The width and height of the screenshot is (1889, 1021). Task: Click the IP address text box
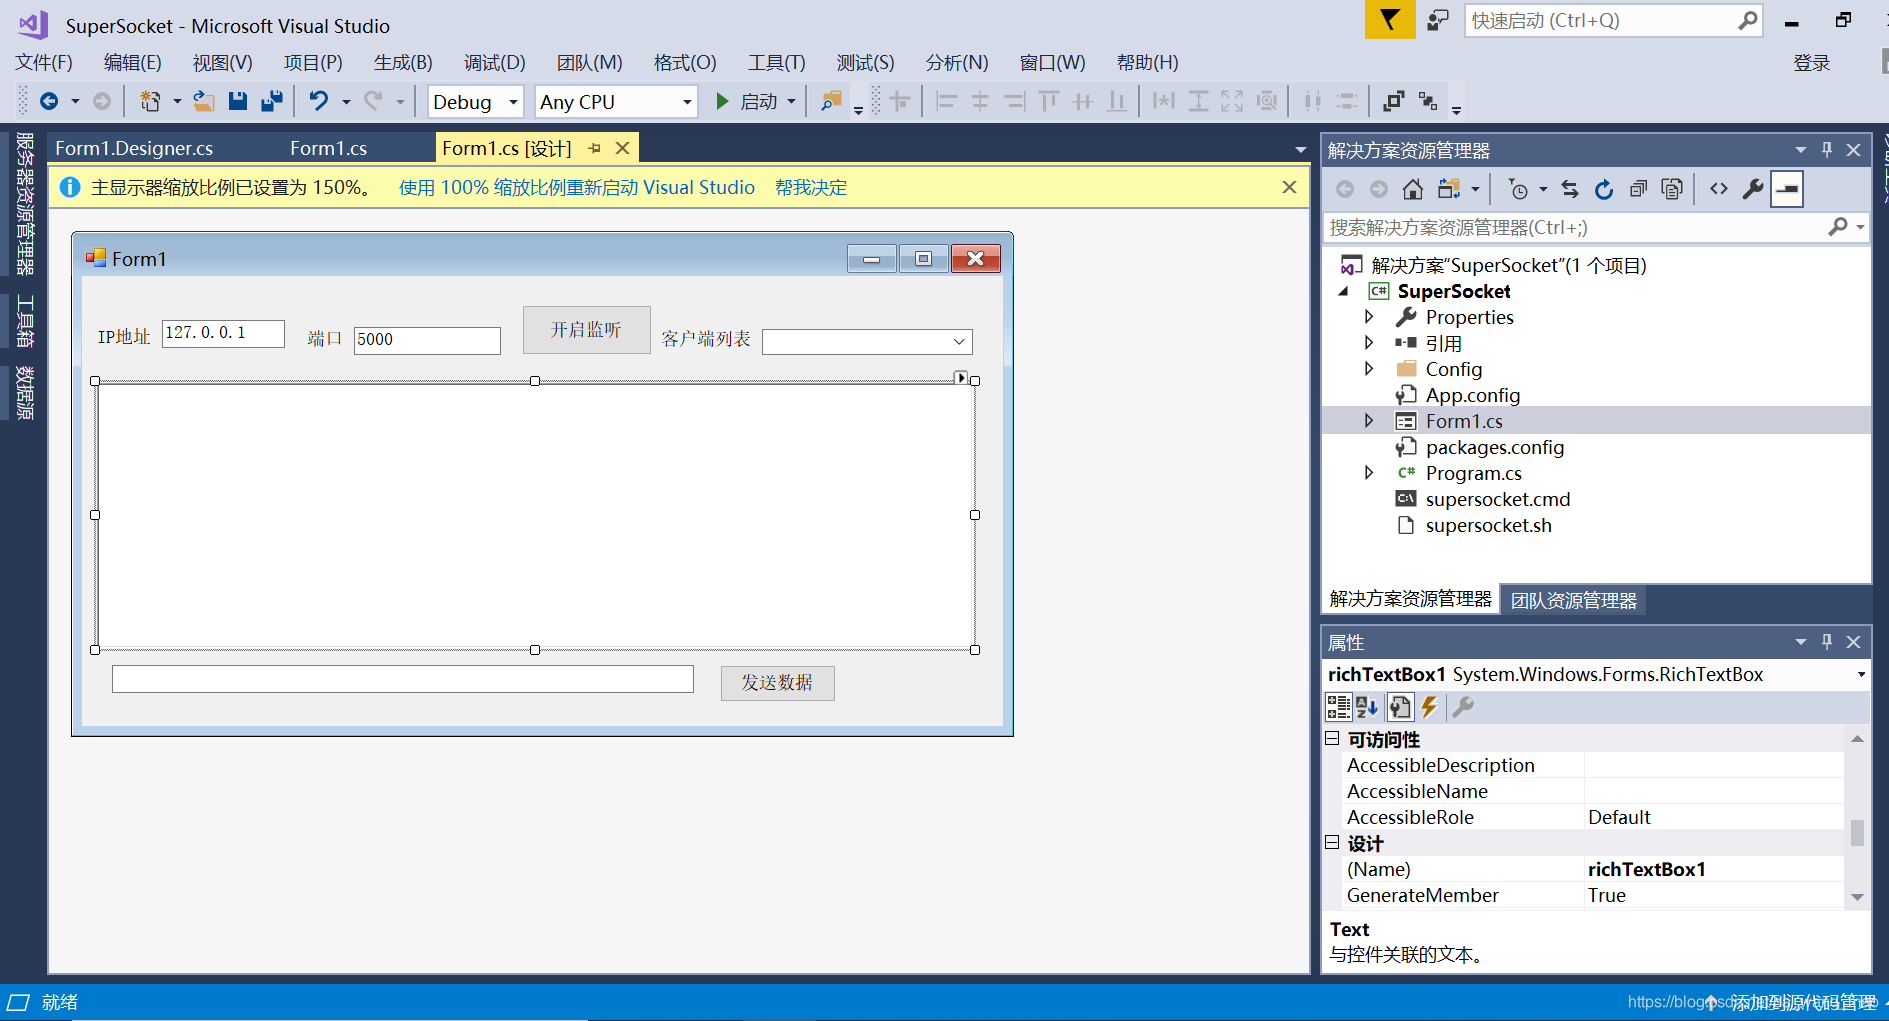[223, 333]
